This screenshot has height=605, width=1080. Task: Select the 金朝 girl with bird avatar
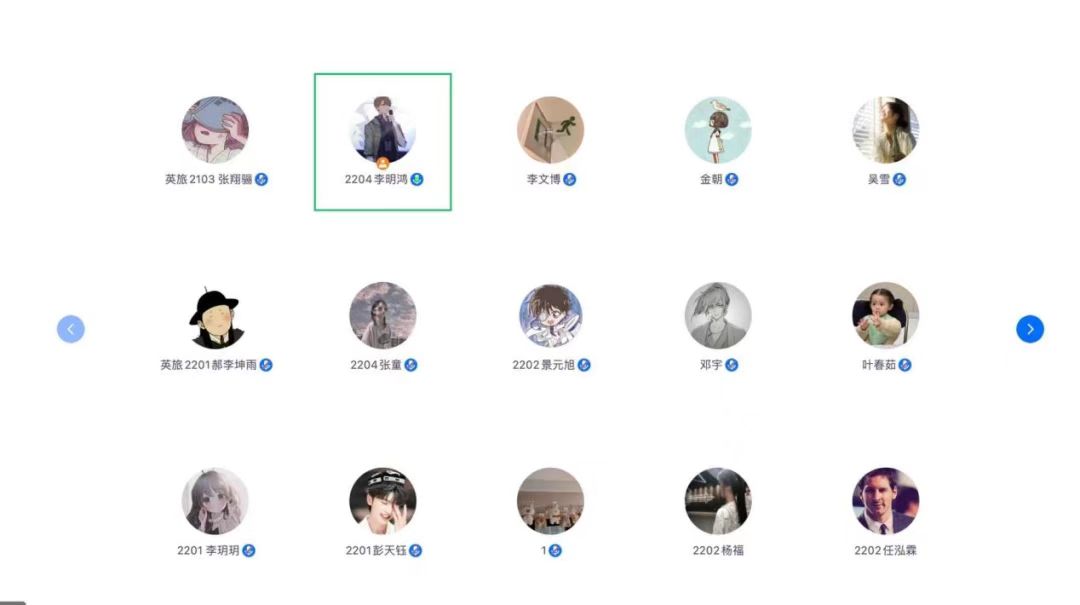[718, 130]
